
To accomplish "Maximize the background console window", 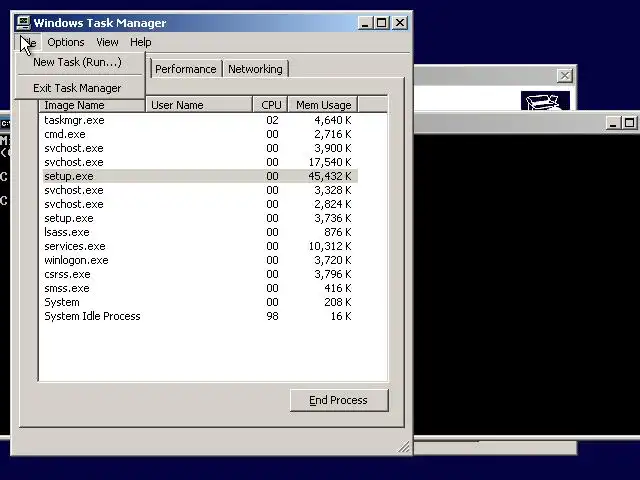I will click(629, 123).
